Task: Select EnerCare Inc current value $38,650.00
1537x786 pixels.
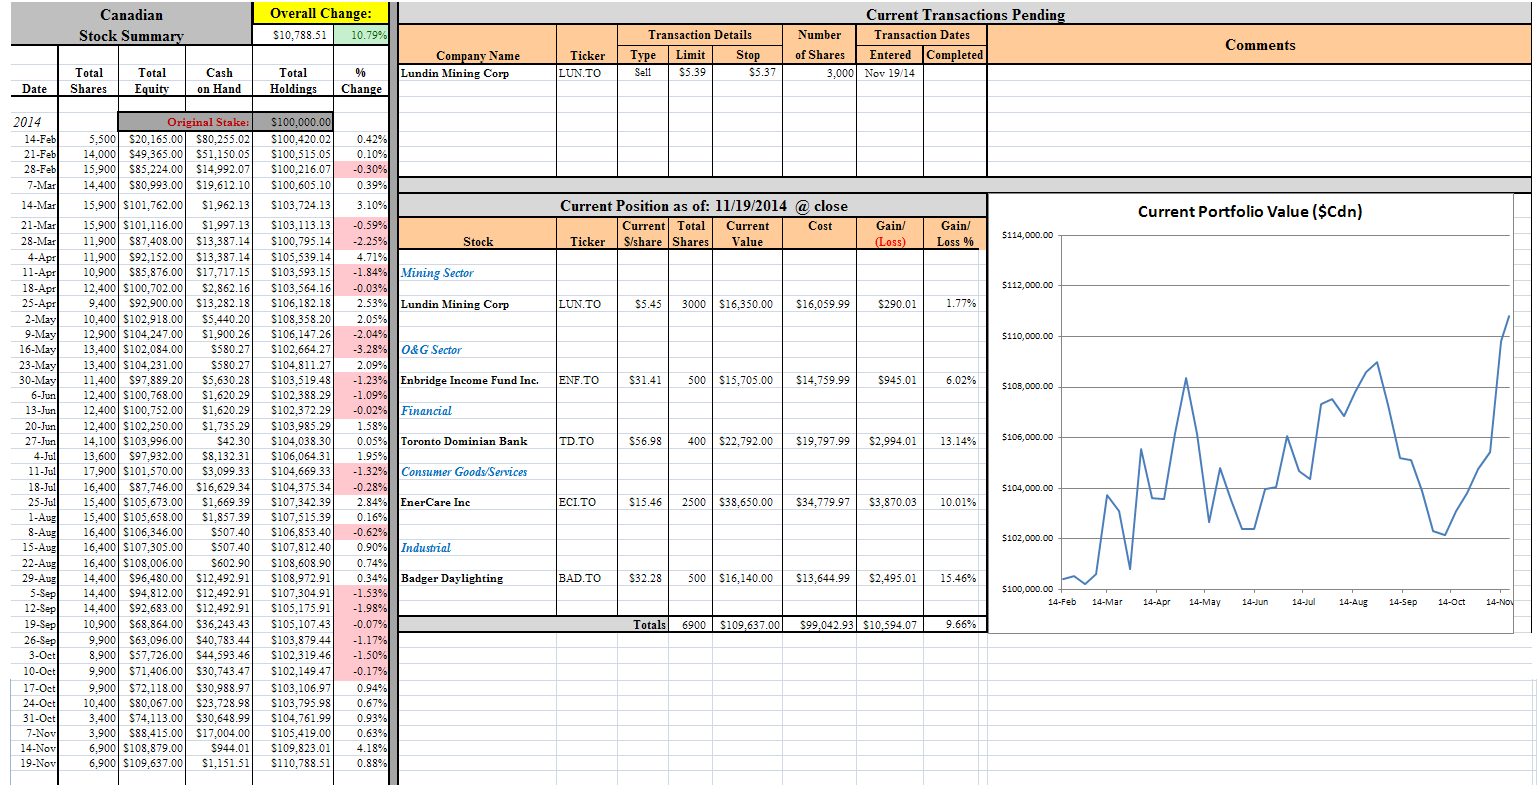Action: pos(746,502)
